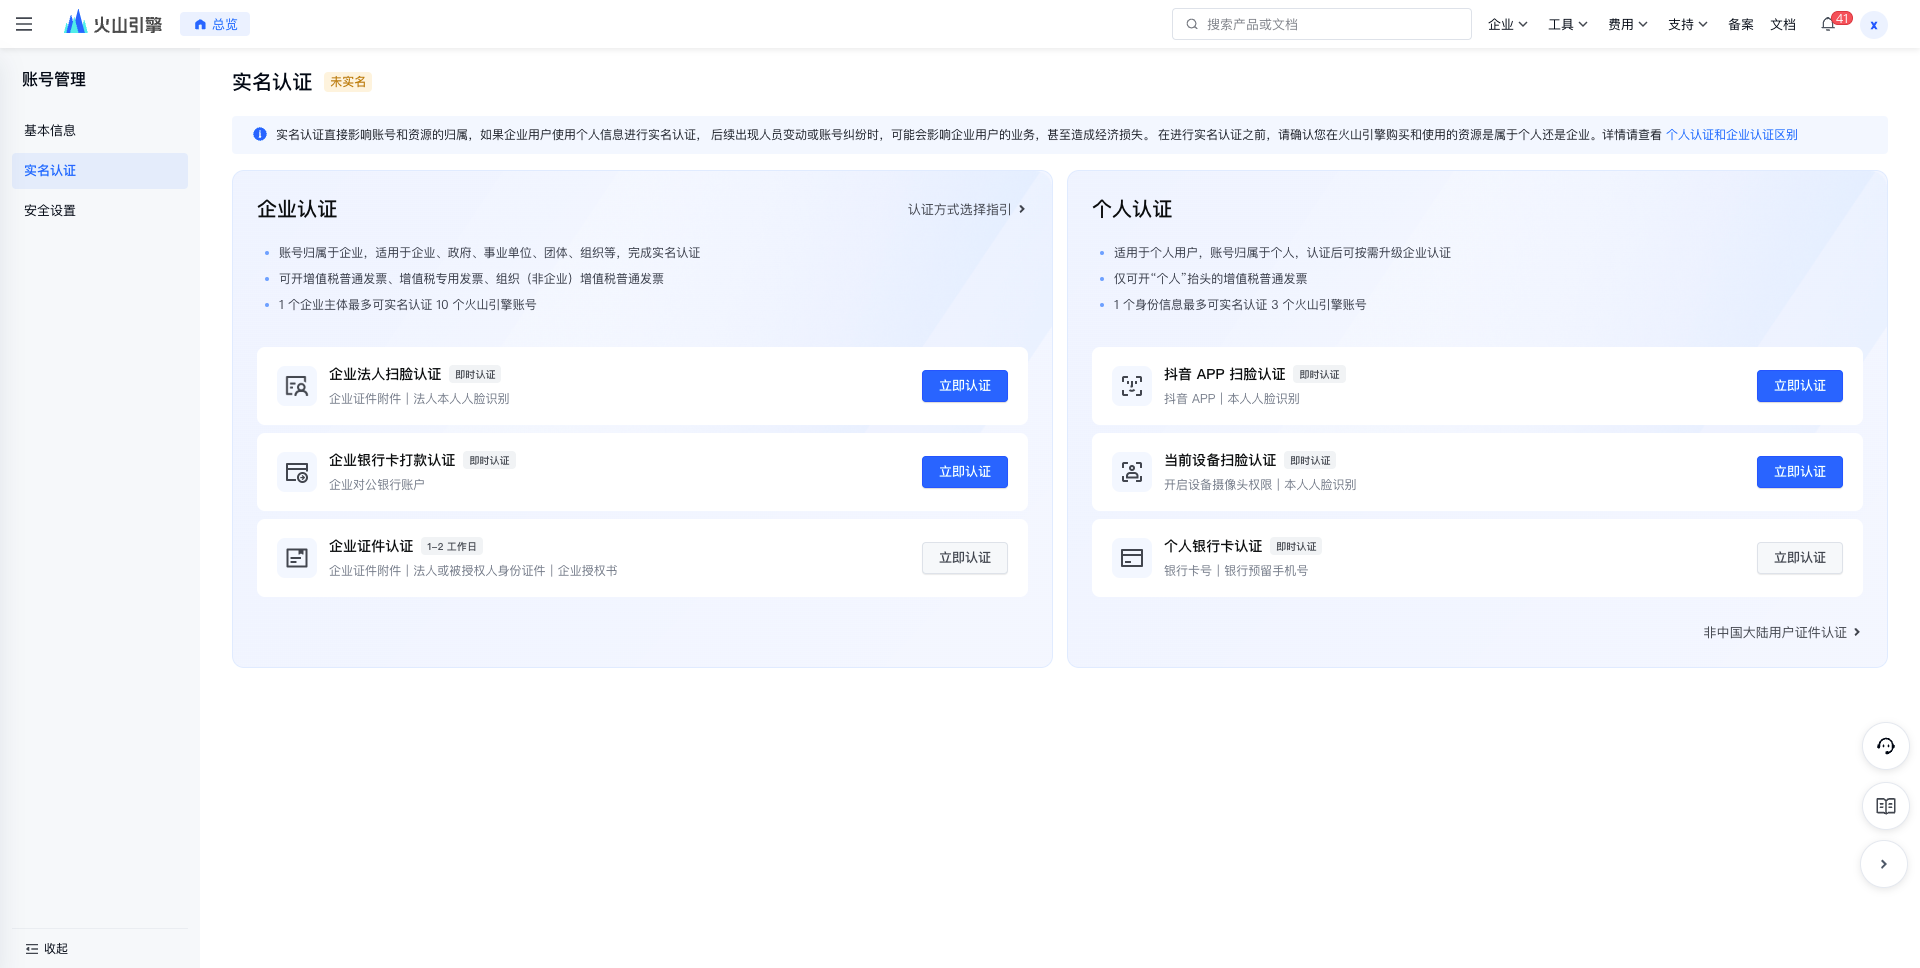Click the 即时认证 tag beside 企业法人扫脸认证

click(475, 375)
